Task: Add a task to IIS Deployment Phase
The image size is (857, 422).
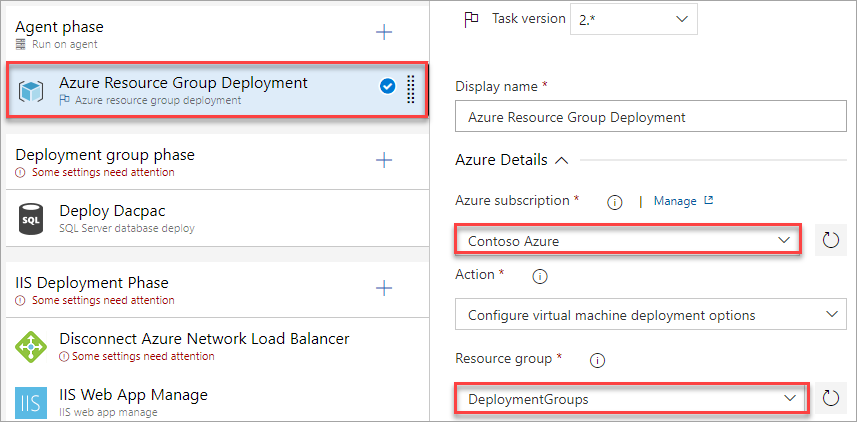Action: [384, 288]
